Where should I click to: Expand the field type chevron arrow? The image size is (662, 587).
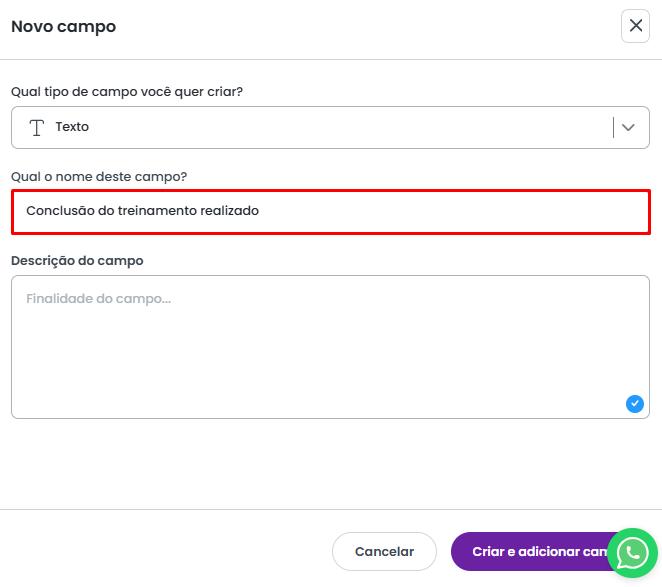[x=629, y=127]
